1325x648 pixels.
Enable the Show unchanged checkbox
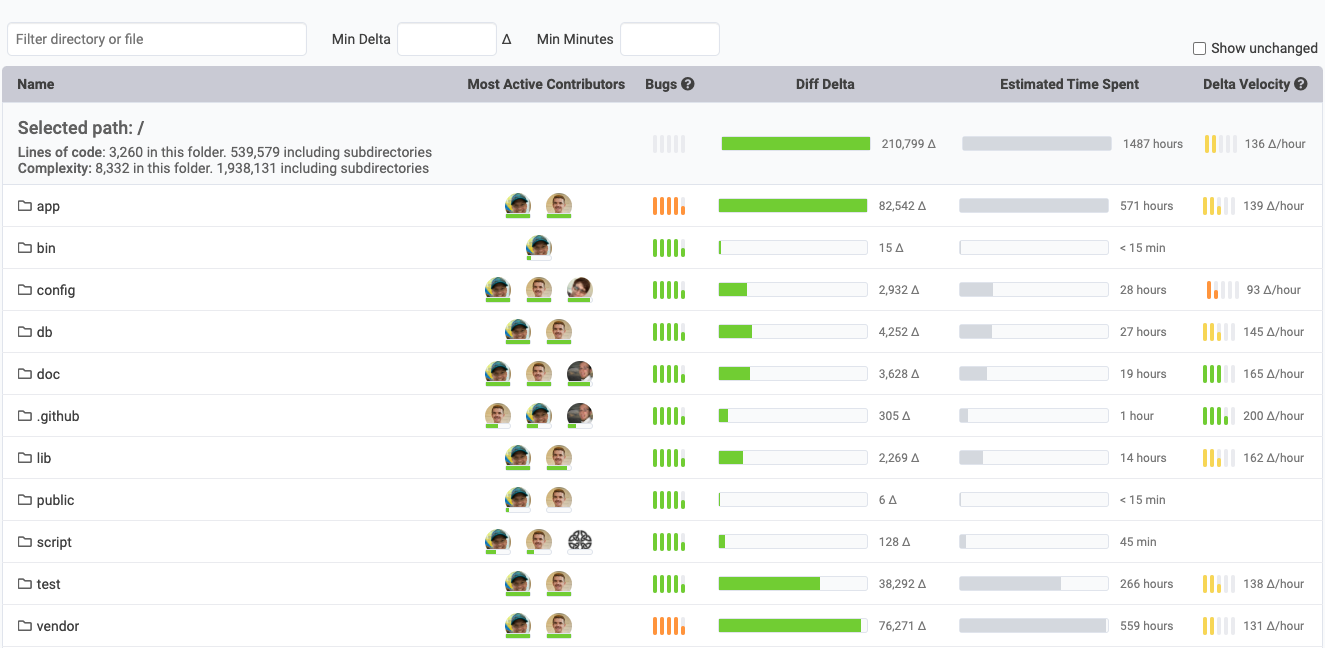tap(1199, 48)
